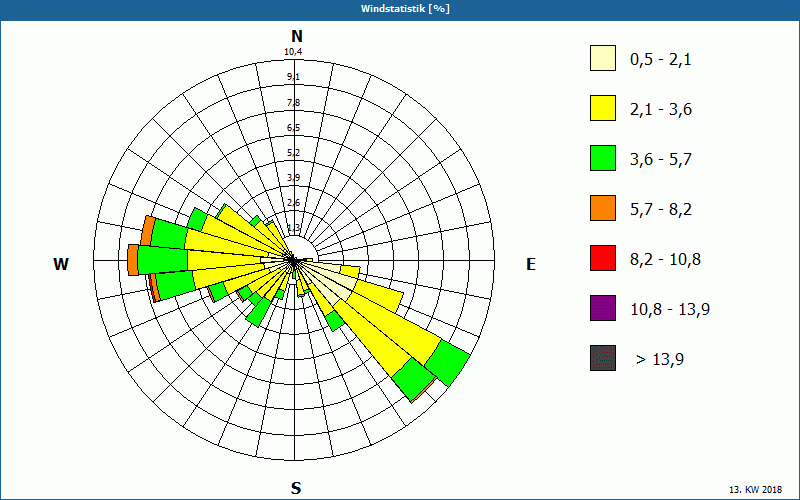Click the orange 5,7 - 8,2 legend swatch
The image size is (800, 500).
click(603, 208)
